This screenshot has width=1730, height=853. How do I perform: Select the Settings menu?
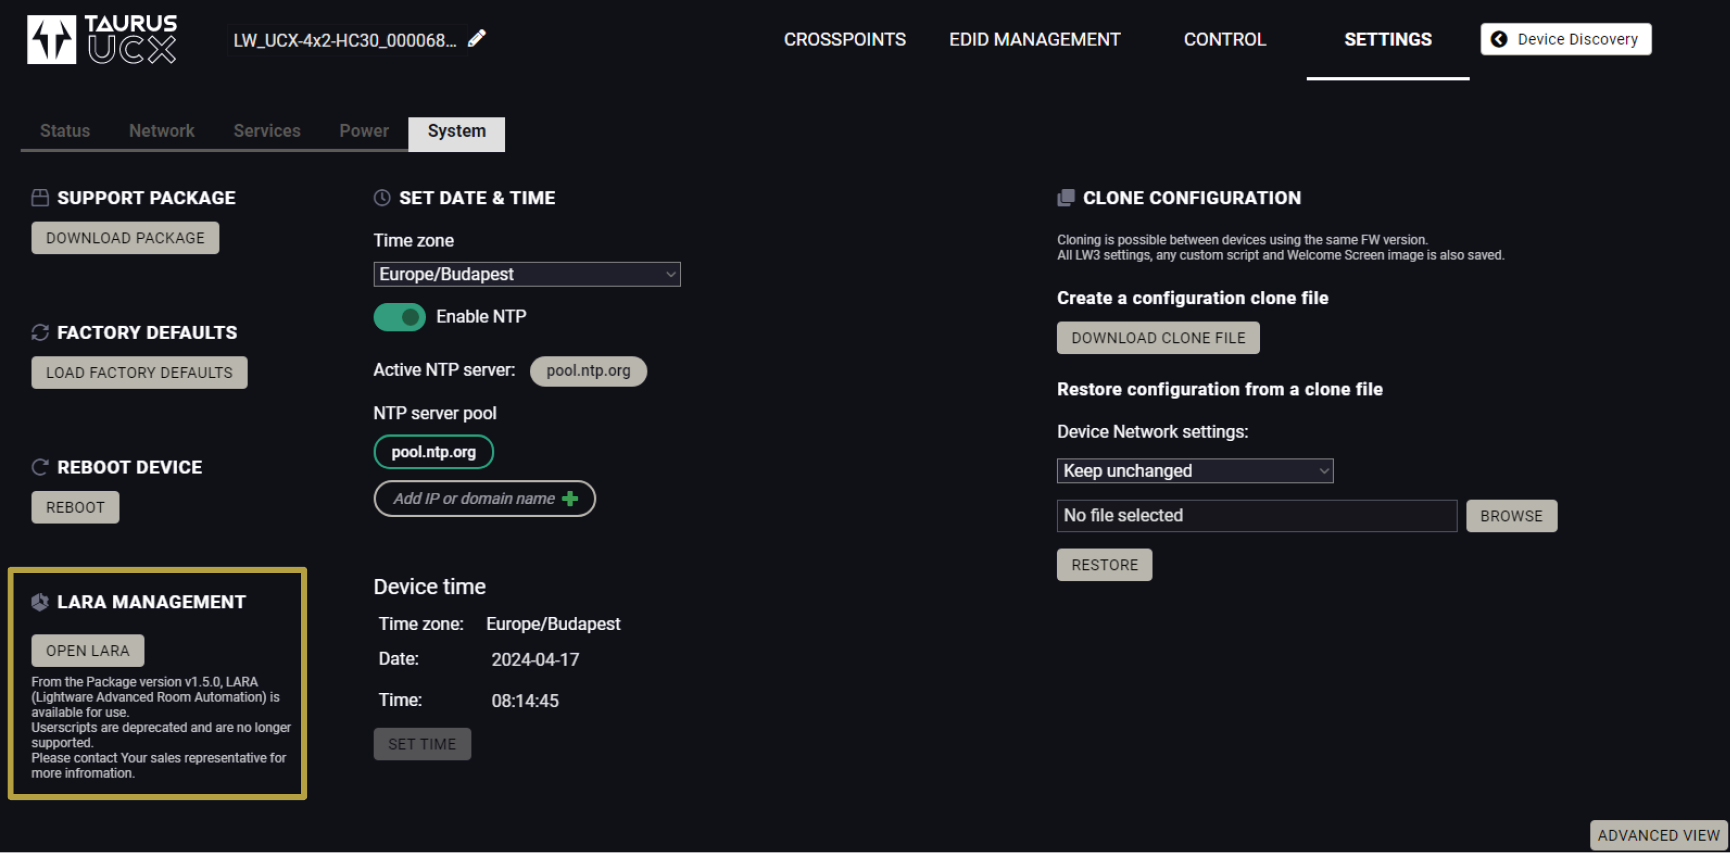[x=1388, y=40]
